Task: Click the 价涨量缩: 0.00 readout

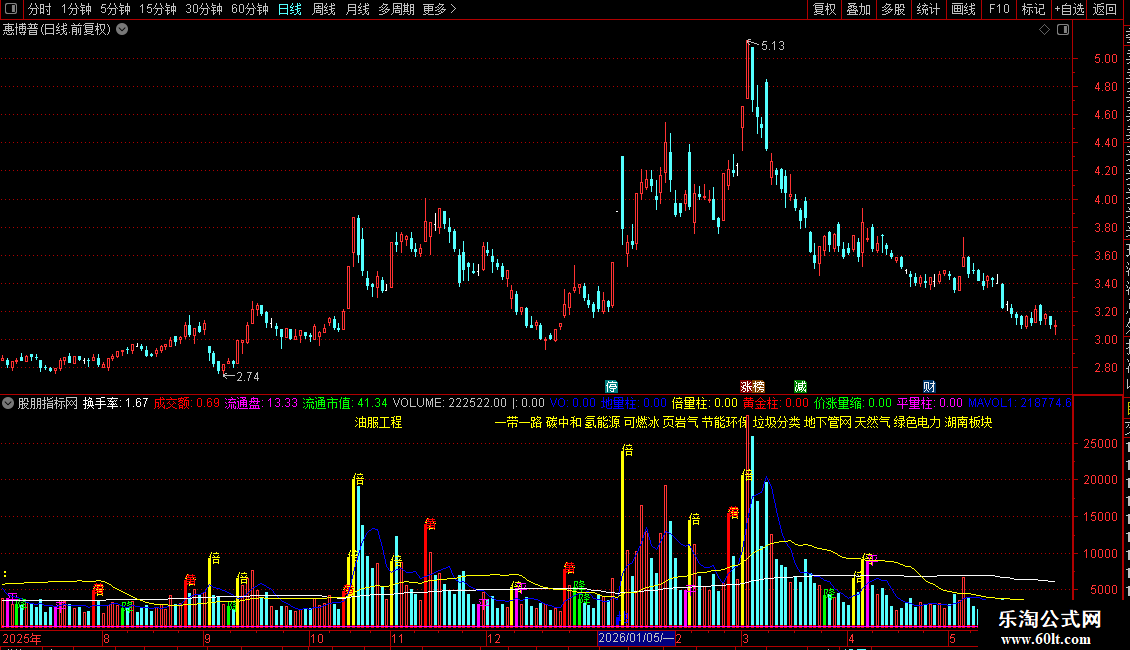Action: point(853,404)
